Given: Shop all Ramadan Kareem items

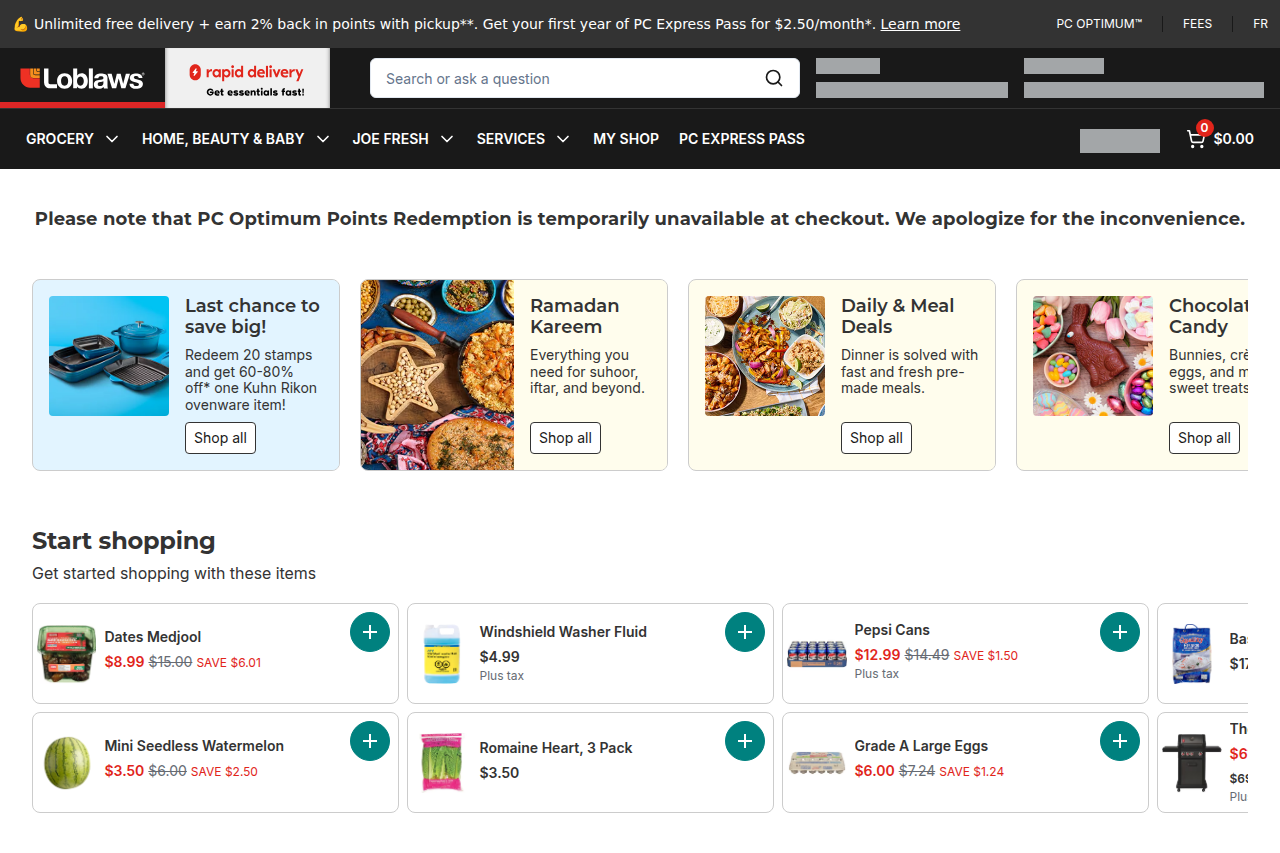Looking at the screenshot, I should click(564, 437).
